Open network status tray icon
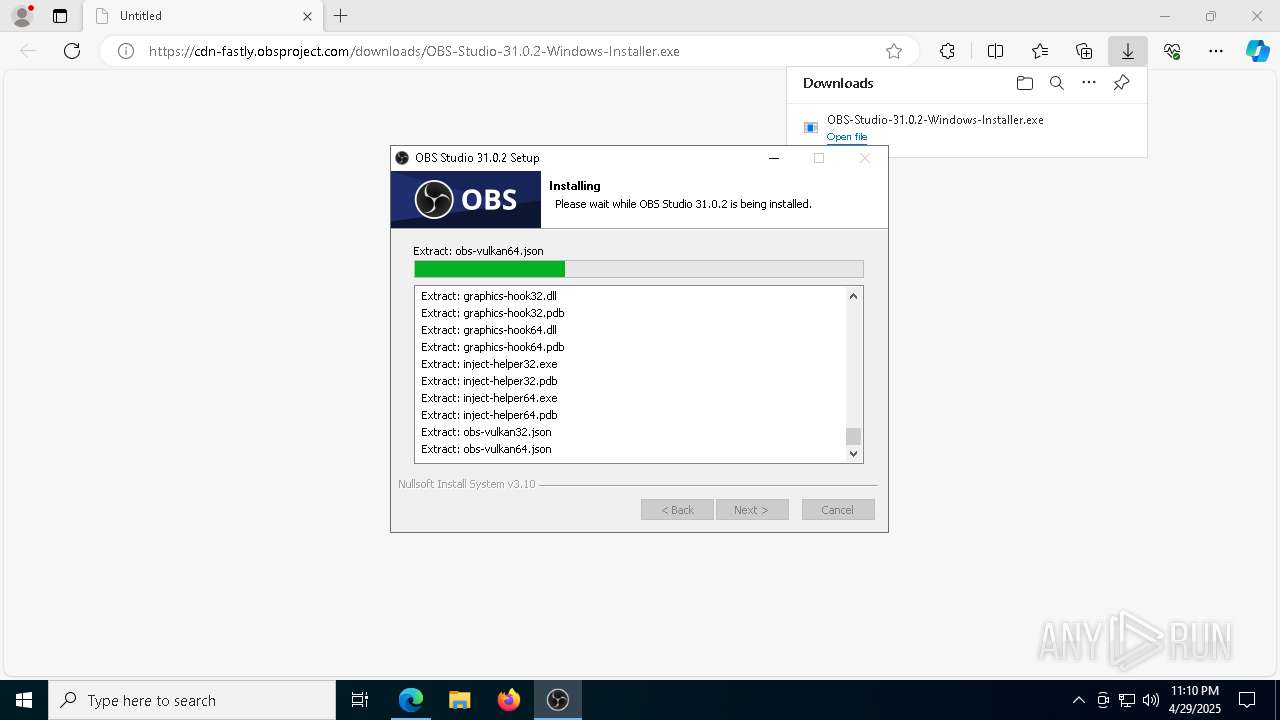 (1127, 700)
